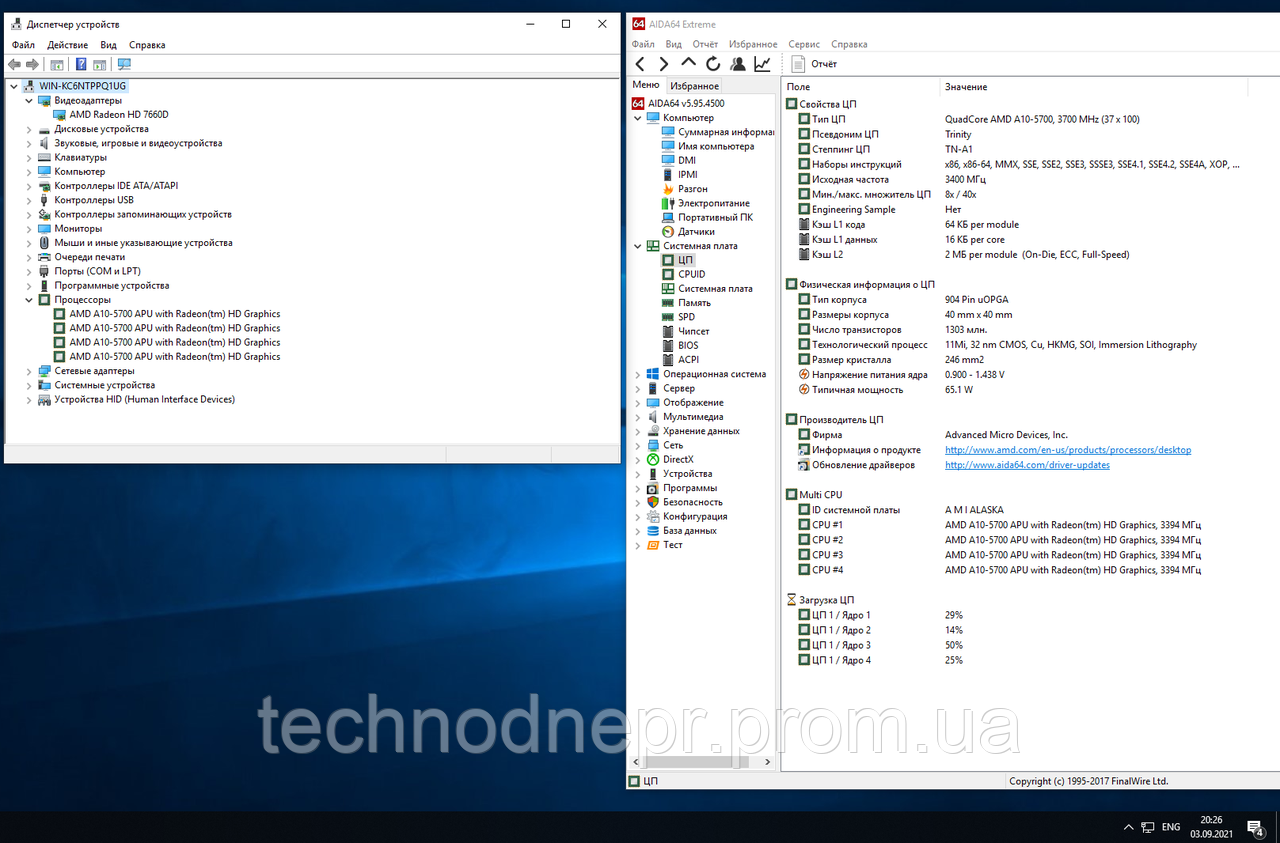The width and height of the screenshot is (1280, 843).
Task: Click Device Manager back toolbar arrow
Action: click(x=14, y=64)
